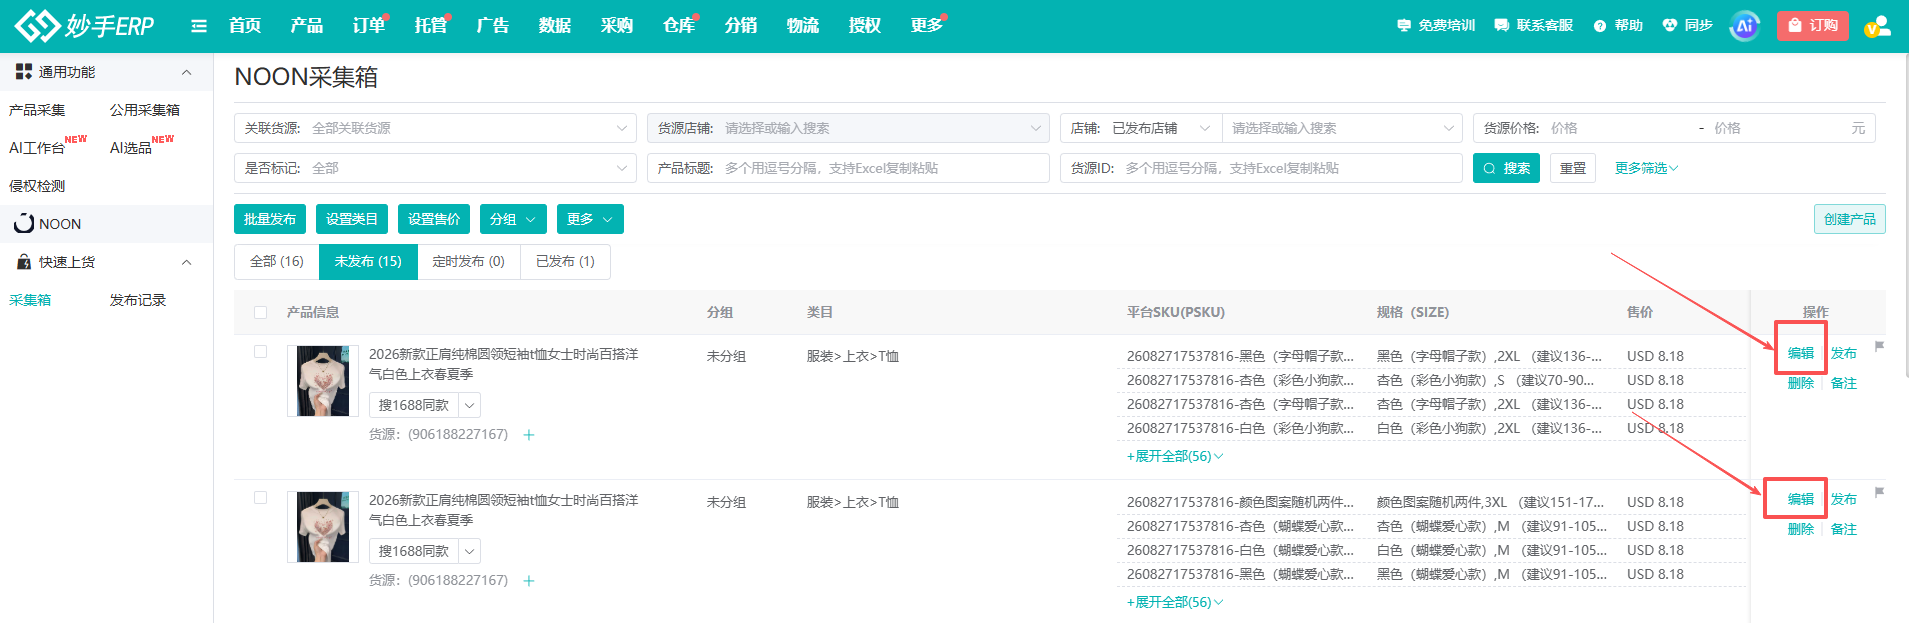Viewport: 1909px width, 623px height.
Task: Open 侵权检测 in the sidebar
Action: 37,186
